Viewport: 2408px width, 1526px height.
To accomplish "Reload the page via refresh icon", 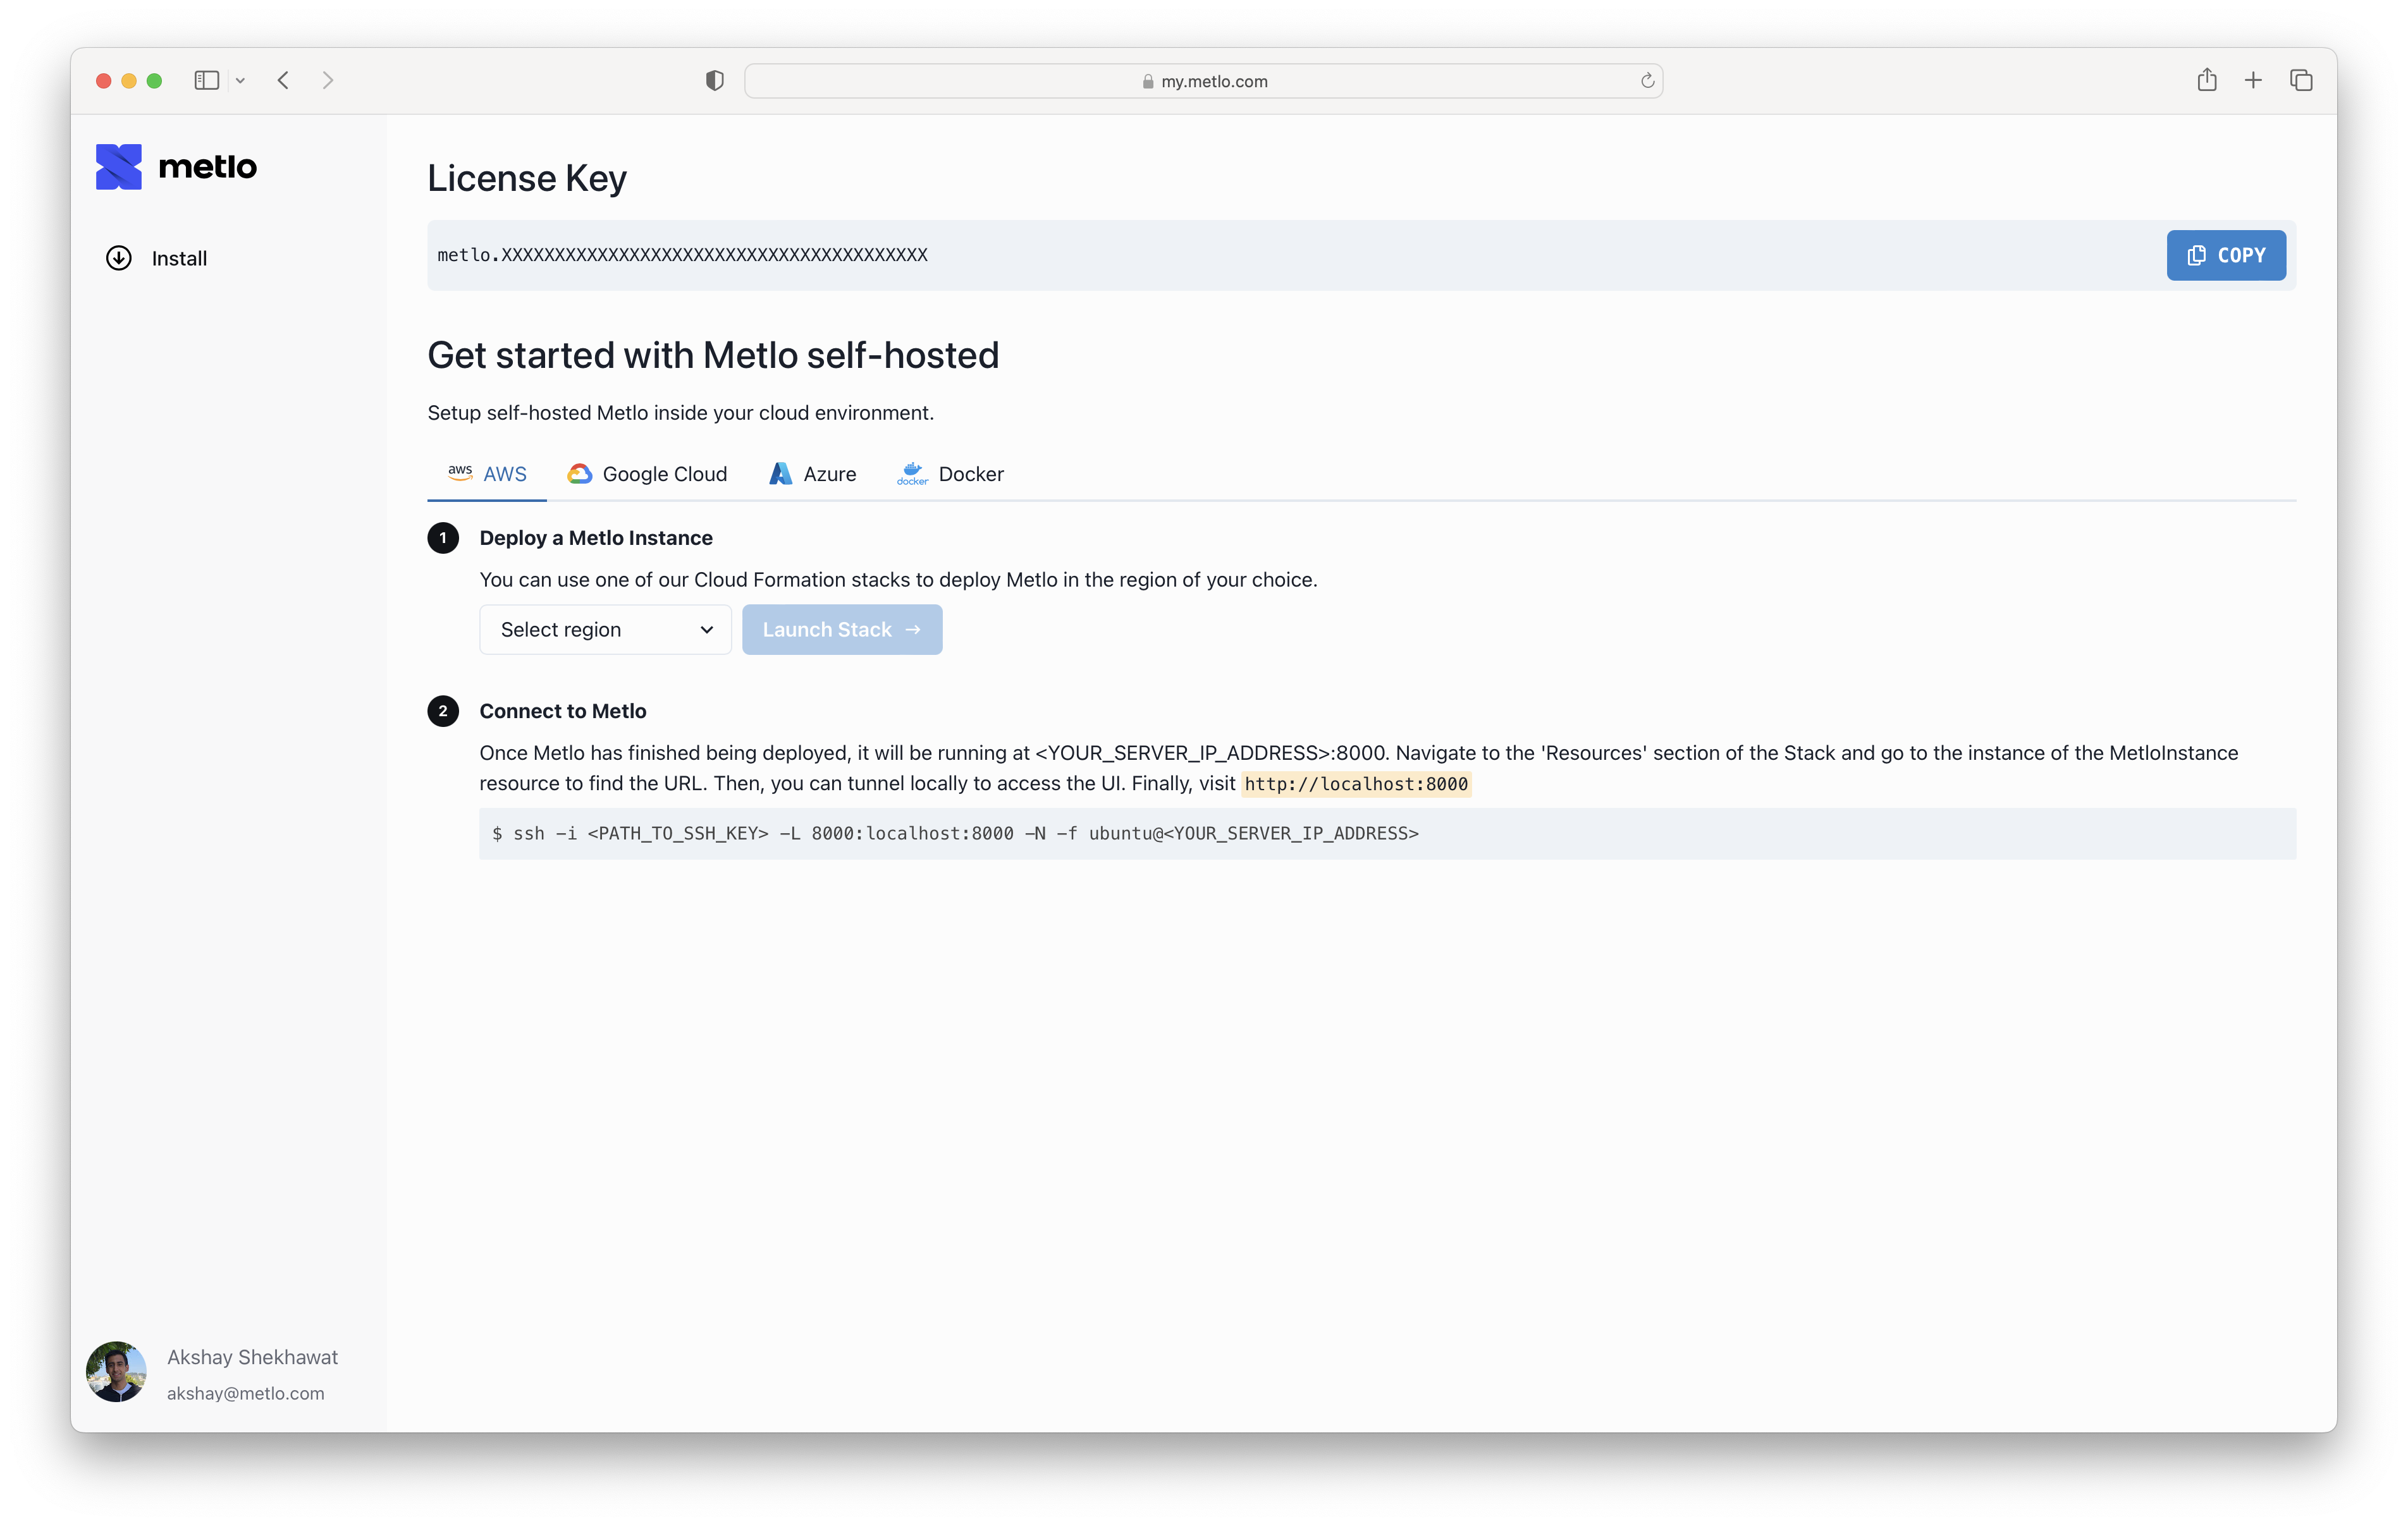I will [x=1646, y=81].
